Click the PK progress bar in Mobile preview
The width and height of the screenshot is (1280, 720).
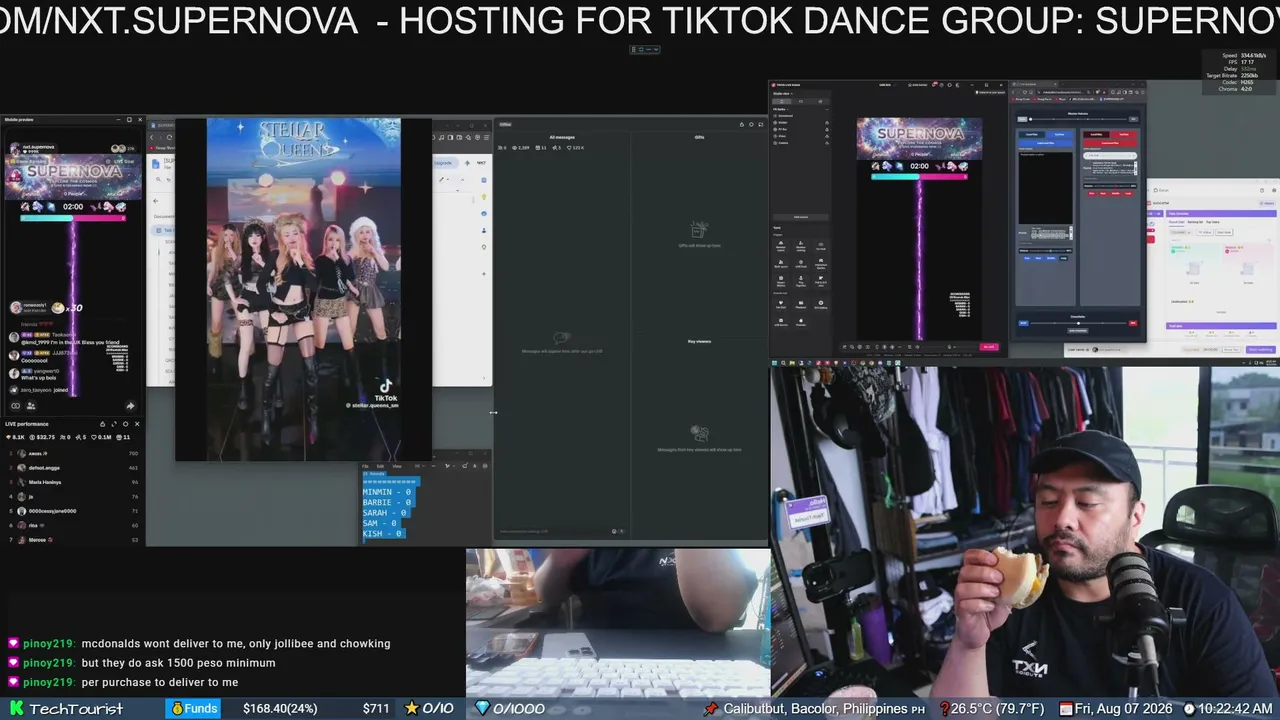point(73,217)
